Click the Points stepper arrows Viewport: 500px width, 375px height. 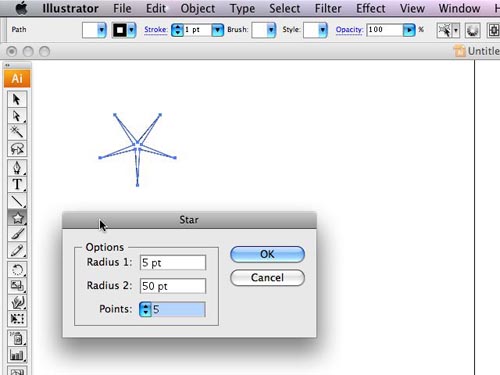click(x=145, y=309)
